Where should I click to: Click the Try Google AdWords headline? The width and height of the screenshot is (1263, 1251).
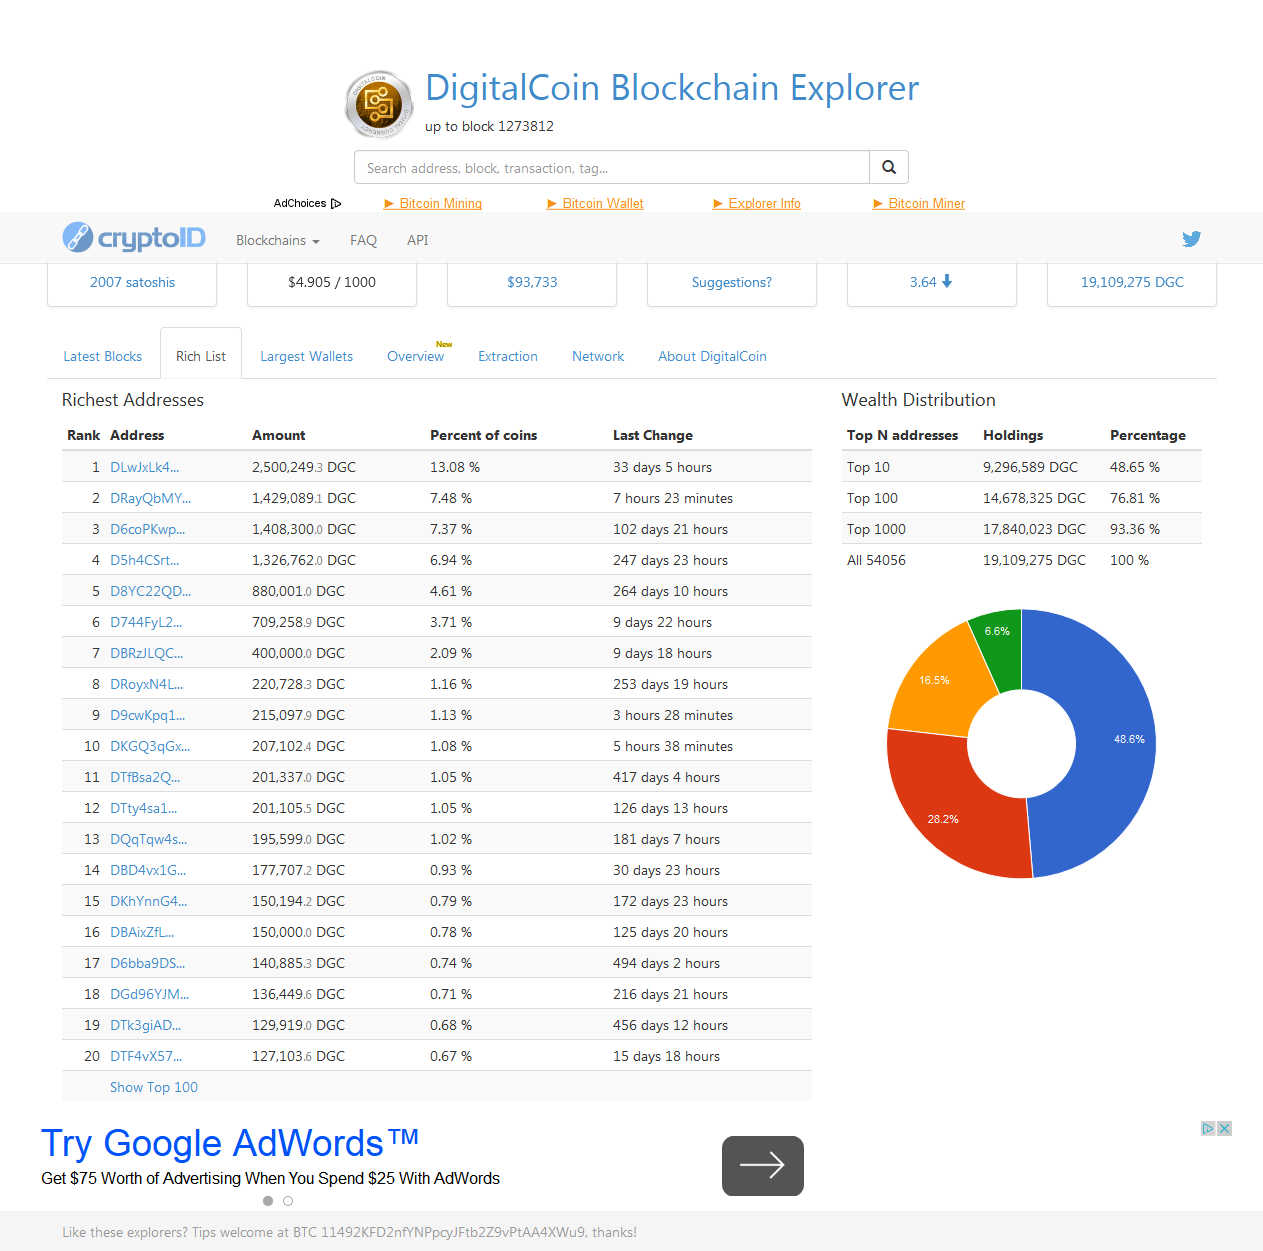(230, 1143)
